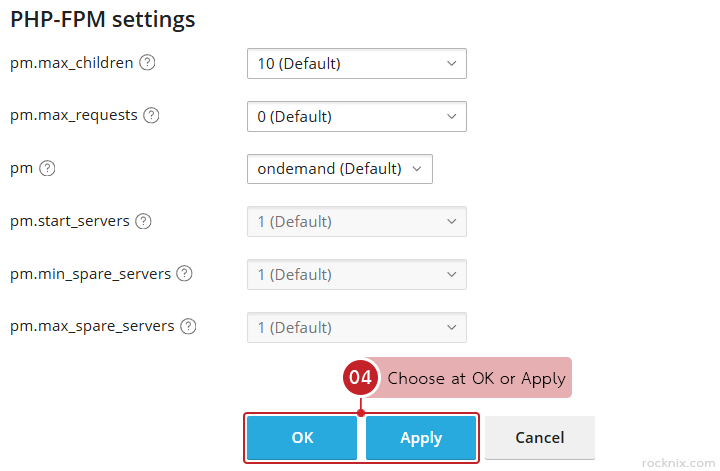Click the "Choose at OK or Apply" callout

point(476,378)
